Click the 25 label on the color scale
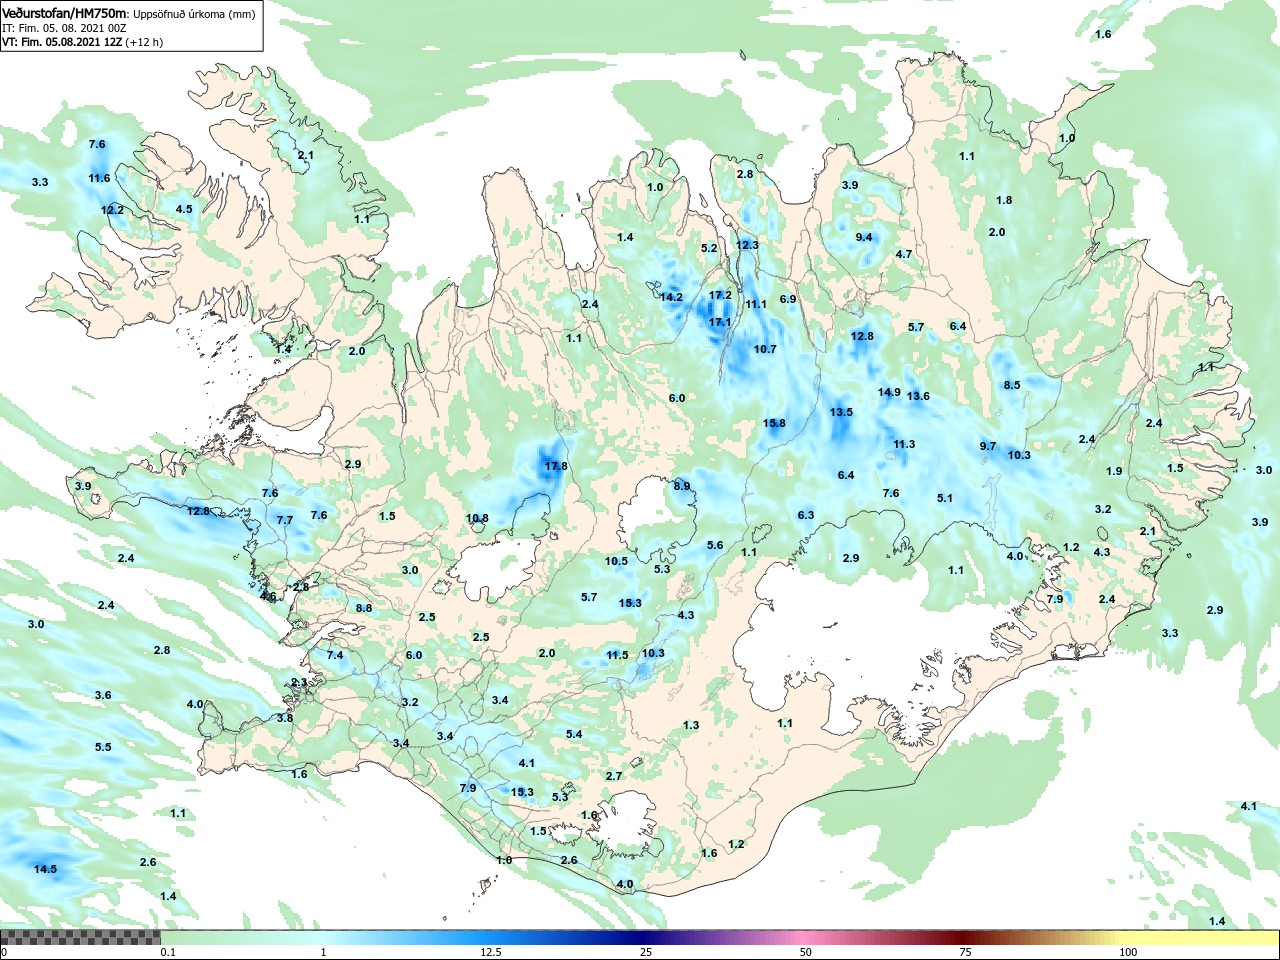Viewport: 1280px width, 960px height. (x=646, y=953)
